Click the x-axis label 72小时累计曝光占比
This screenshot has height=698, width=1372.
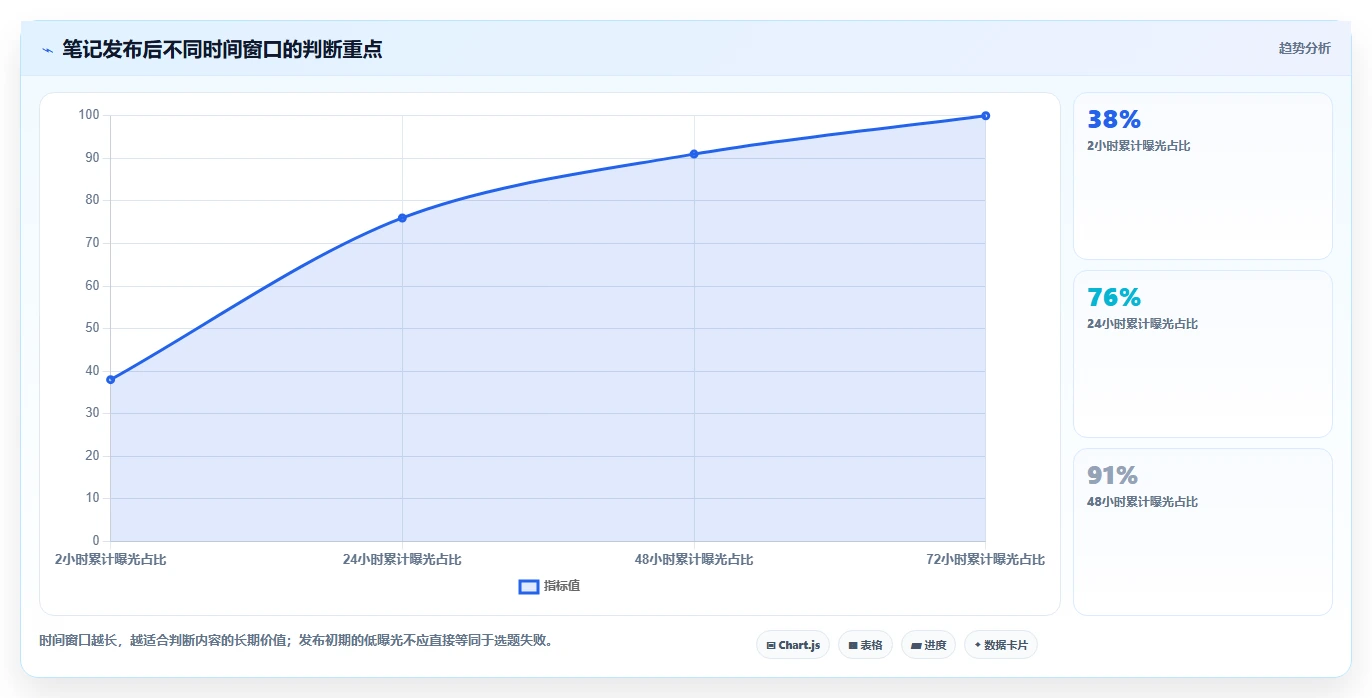pos(986,560)
